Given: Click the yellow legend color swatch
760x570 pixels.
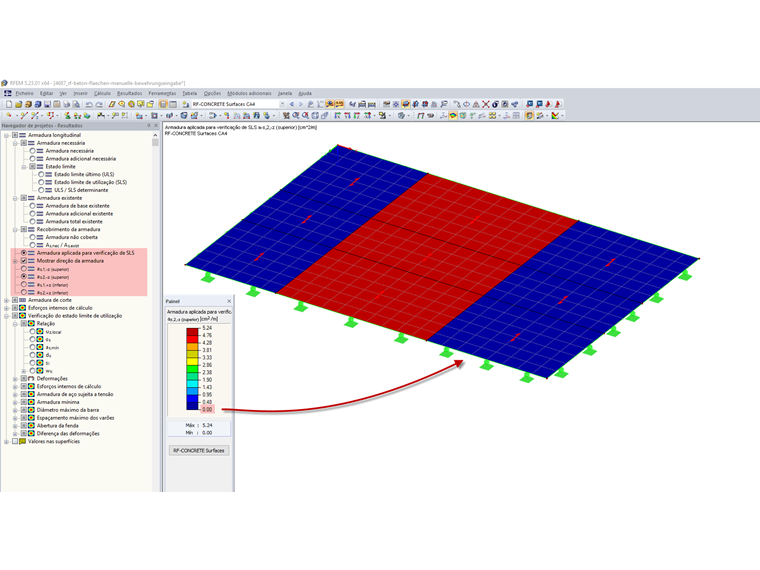Looking at the screenshot, I should (x=192, y=361).
